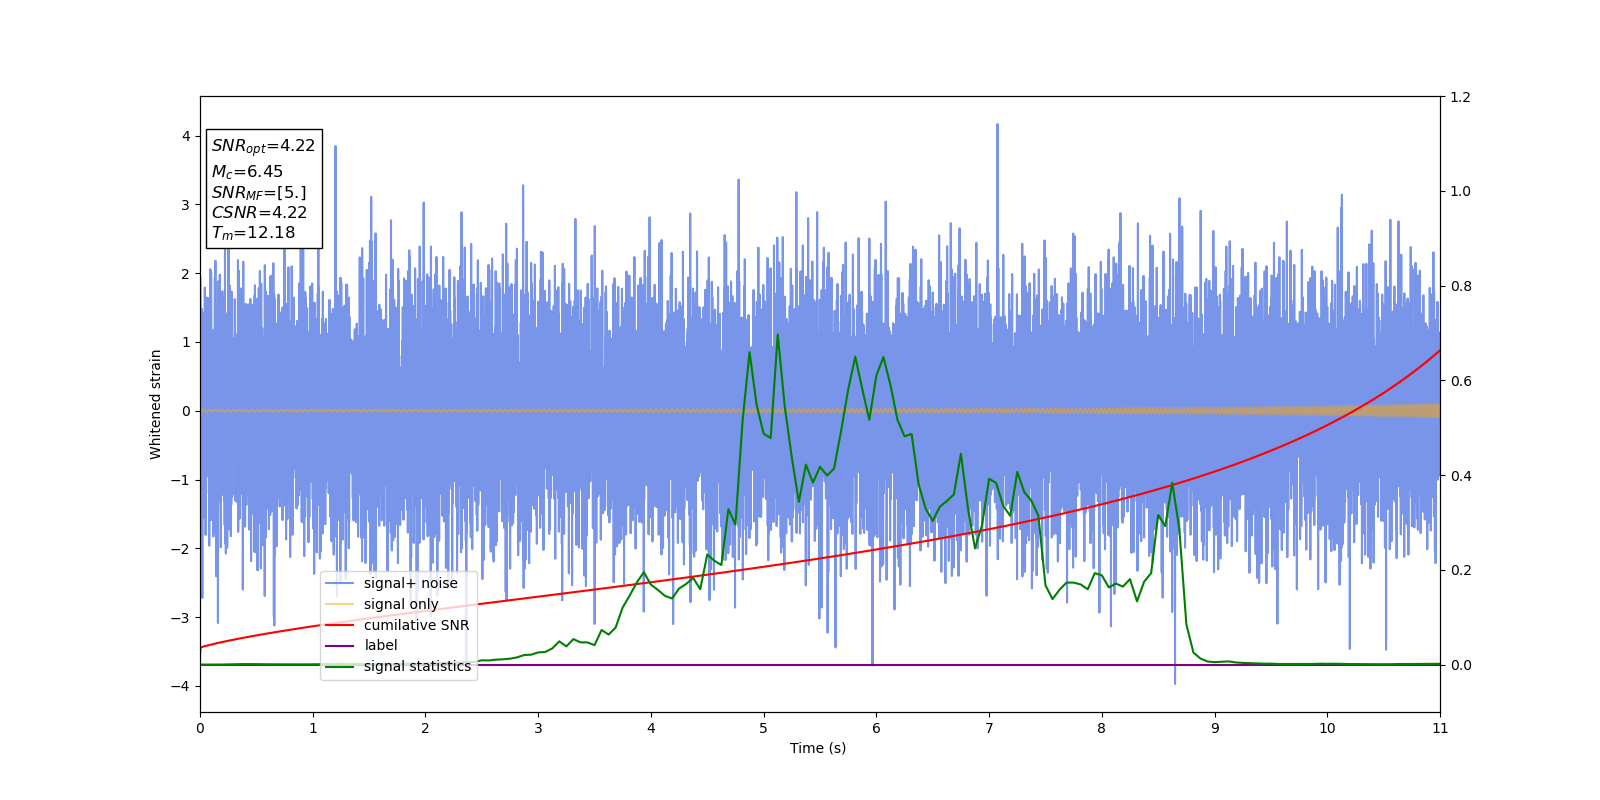The image size is (1600, 800).
Task: Click left axis tick label −4
Action: point(181,686)
